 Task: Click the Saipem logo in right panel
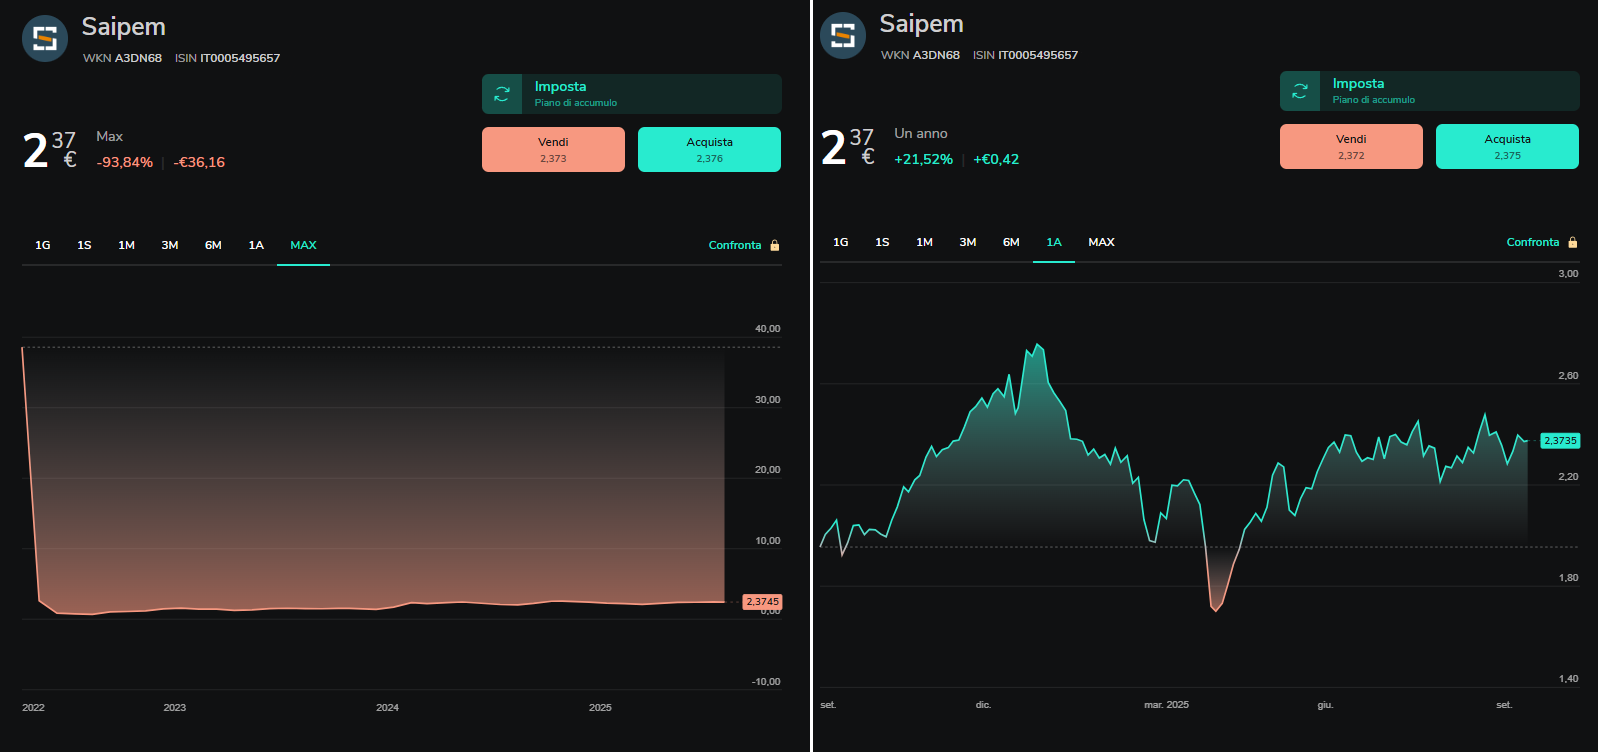(x=843, y=36)
